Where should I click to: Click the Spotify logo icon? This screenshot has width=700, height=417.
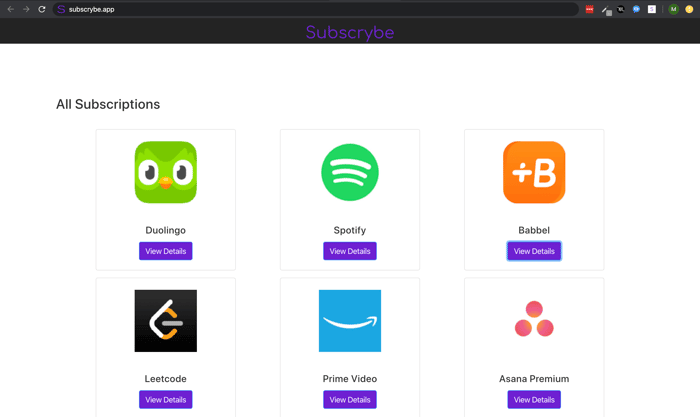[x=350, y=172]
